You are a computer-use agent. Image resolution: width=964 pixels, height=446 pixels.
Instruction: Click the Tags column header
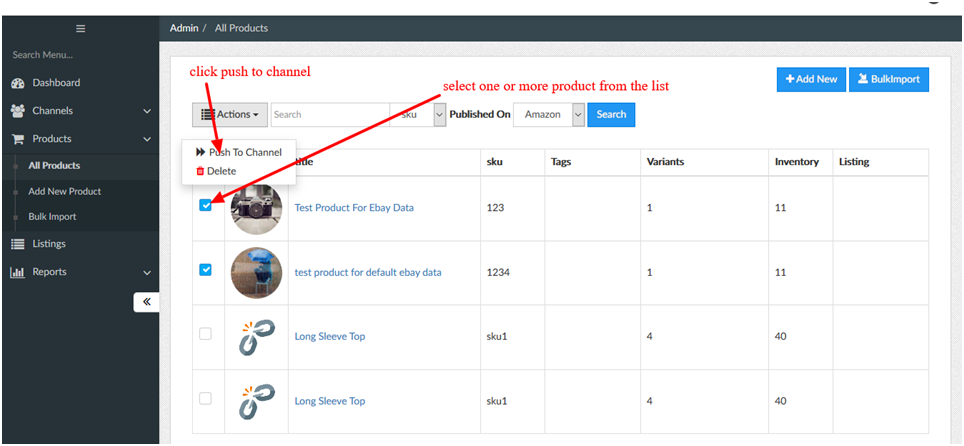pos(561,162)
